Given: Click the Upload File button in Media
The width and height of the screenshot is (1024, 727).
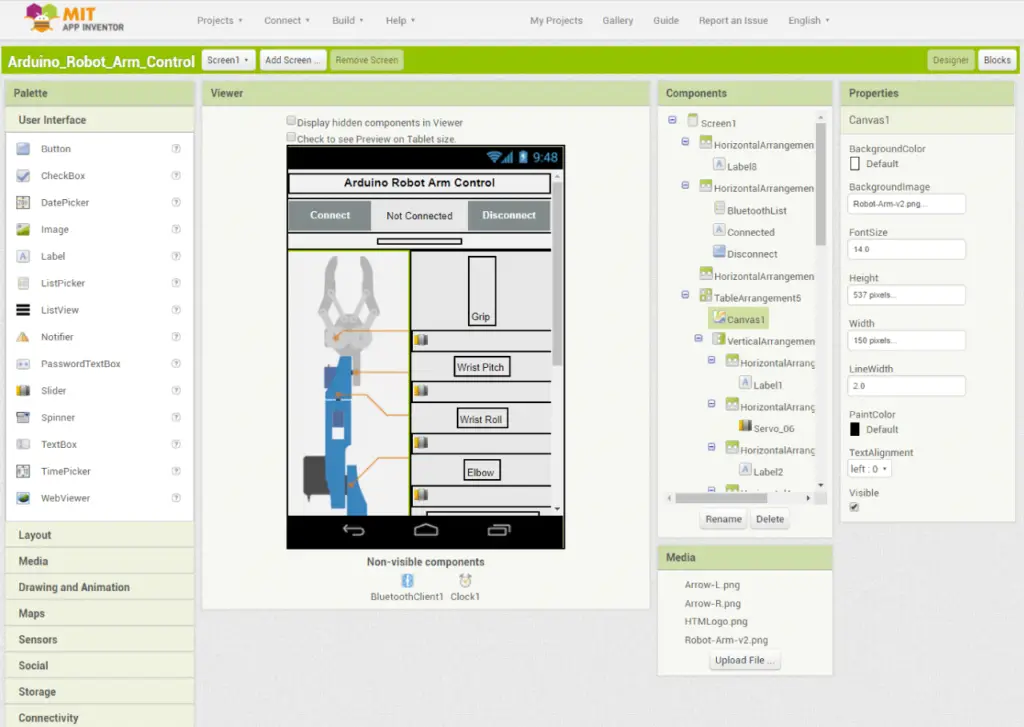Looking at the screenshot, I should coord(745,660).
